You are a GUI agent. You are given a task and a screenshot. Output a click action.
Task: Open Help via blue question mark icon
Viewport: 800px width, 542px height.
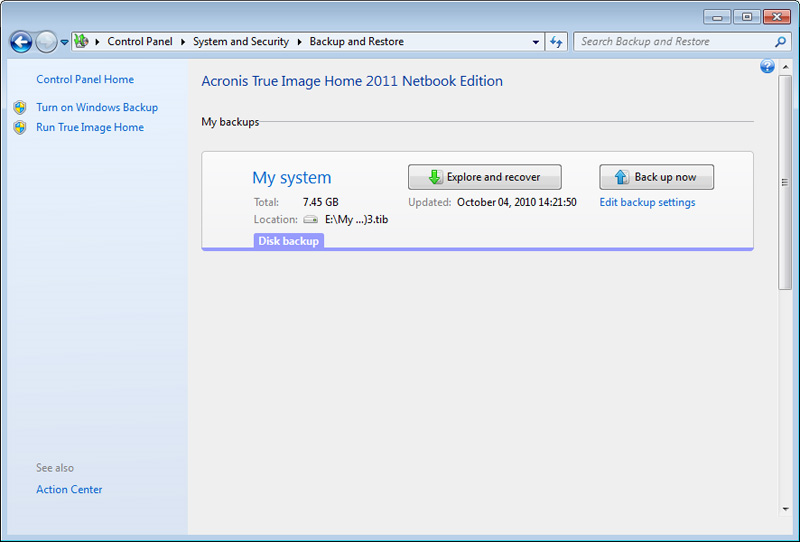(x=767, y=66)
